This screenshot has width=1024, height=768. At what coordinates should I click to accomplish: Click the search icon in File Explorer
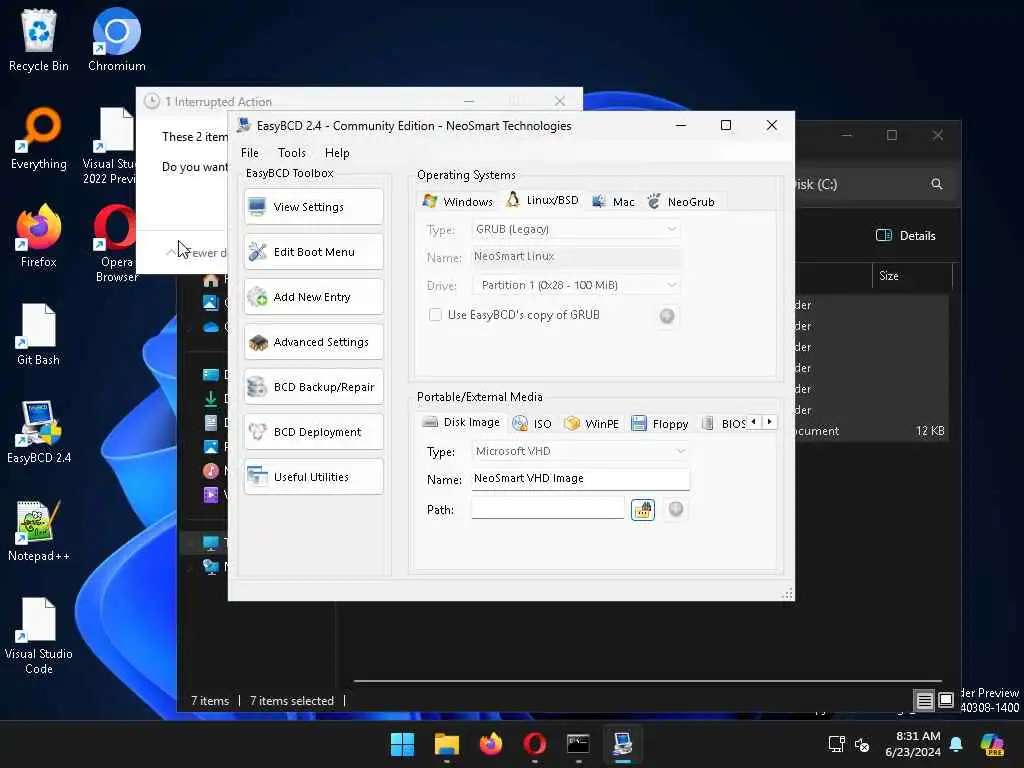[936, 184]
